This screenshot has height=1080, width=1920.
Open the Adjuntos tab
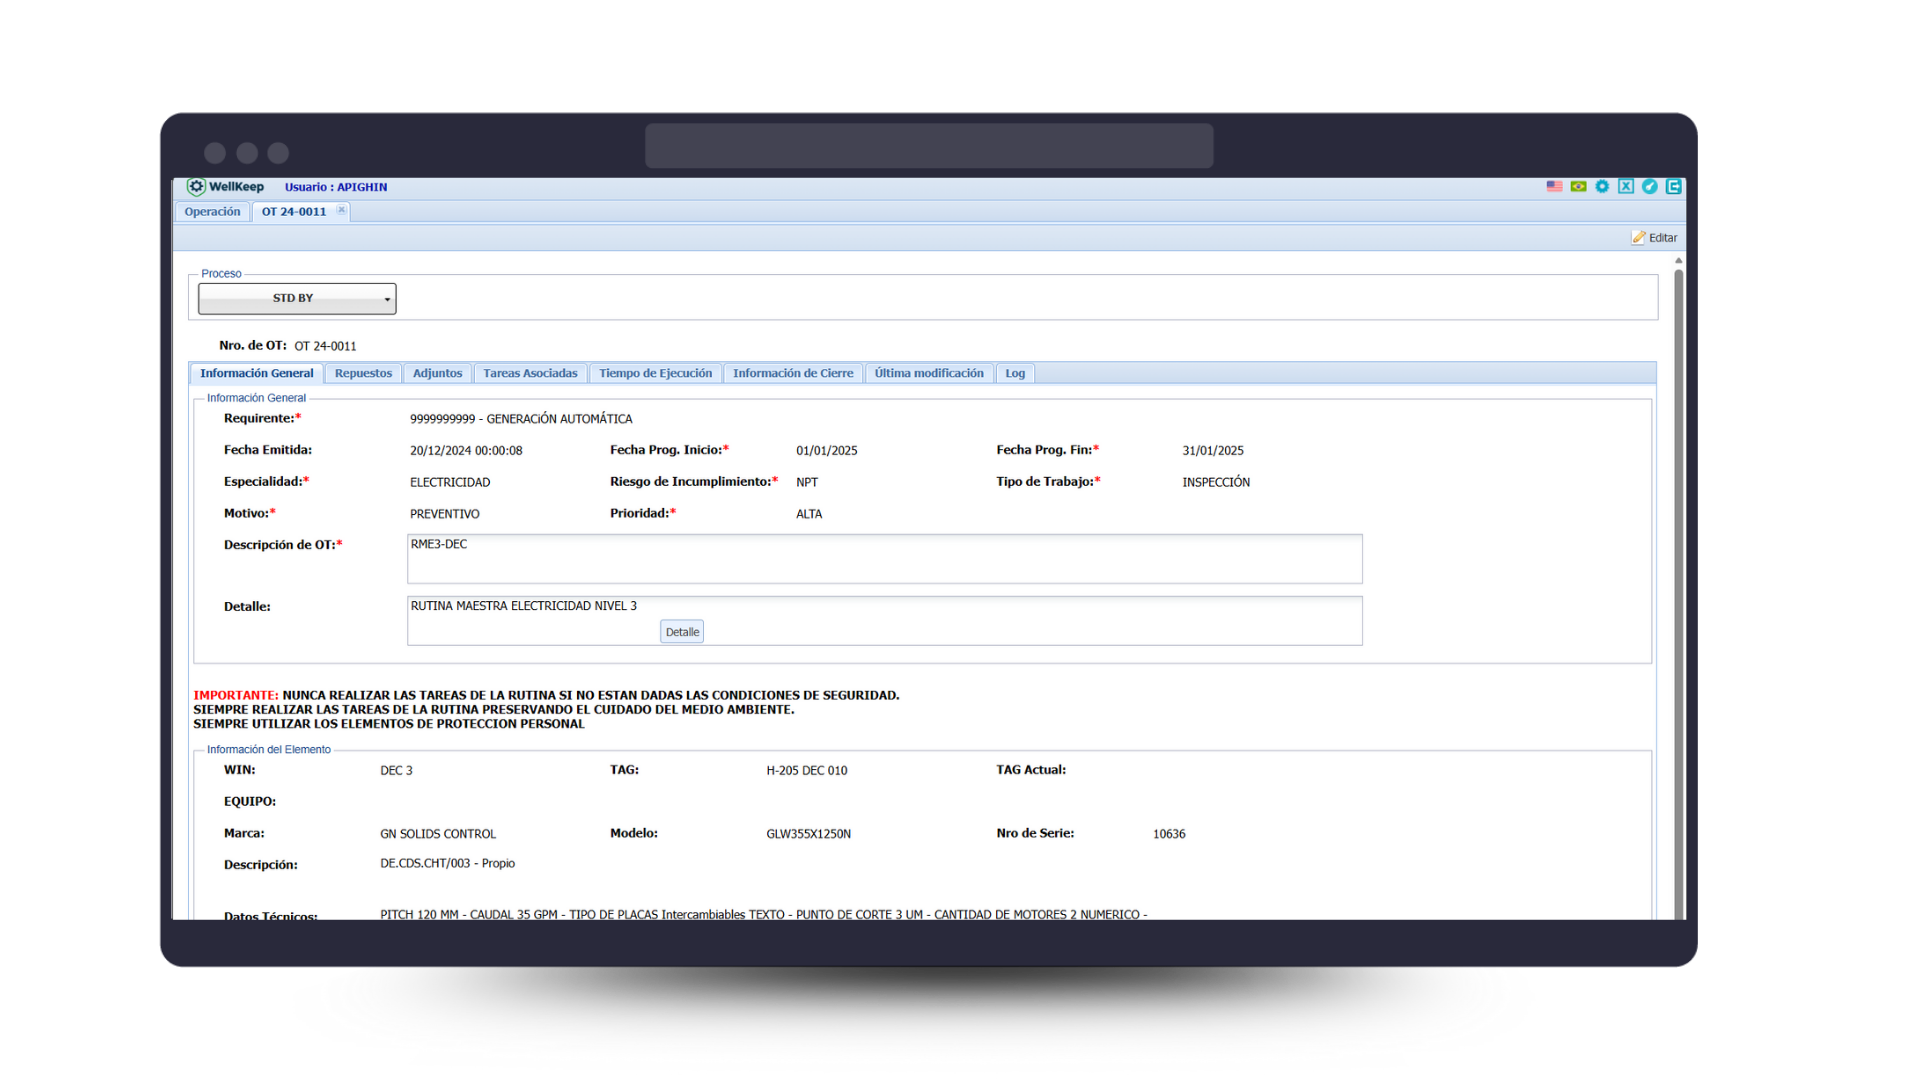437,374
